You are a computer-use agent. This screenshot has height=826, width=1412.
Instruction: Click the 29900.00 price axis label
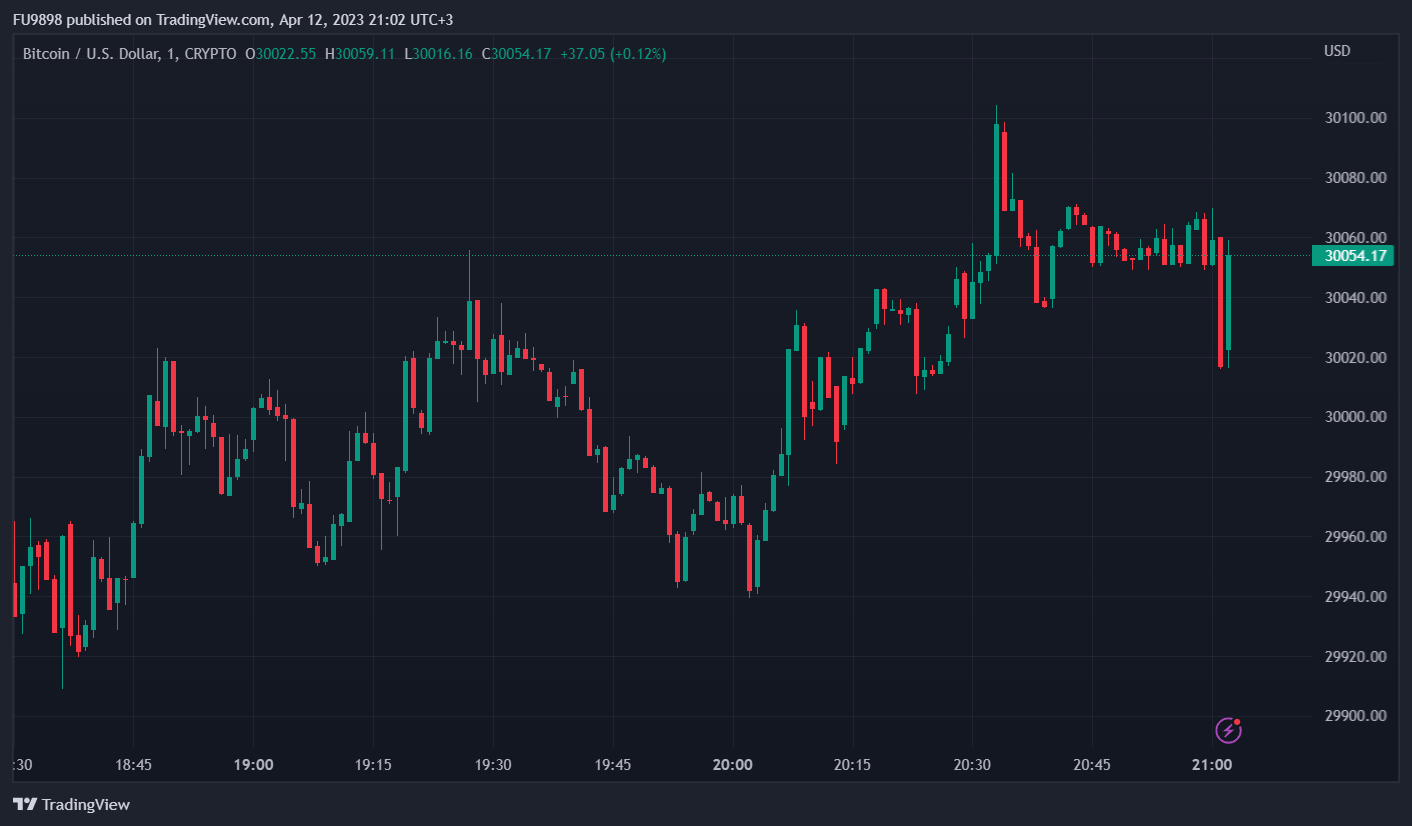click(x=1355, y=716)
